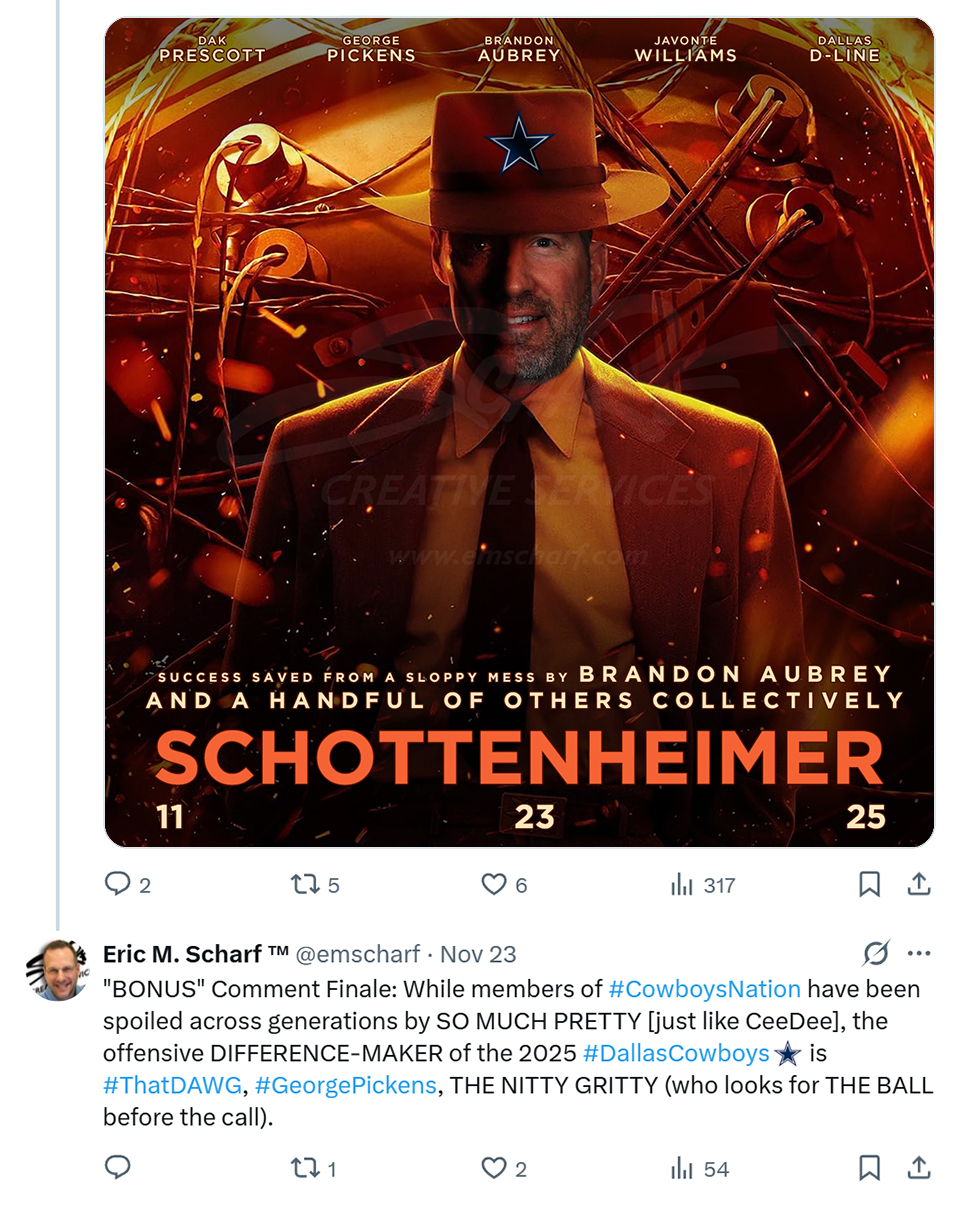Open the three-dot more options menu

click(919, 953)
